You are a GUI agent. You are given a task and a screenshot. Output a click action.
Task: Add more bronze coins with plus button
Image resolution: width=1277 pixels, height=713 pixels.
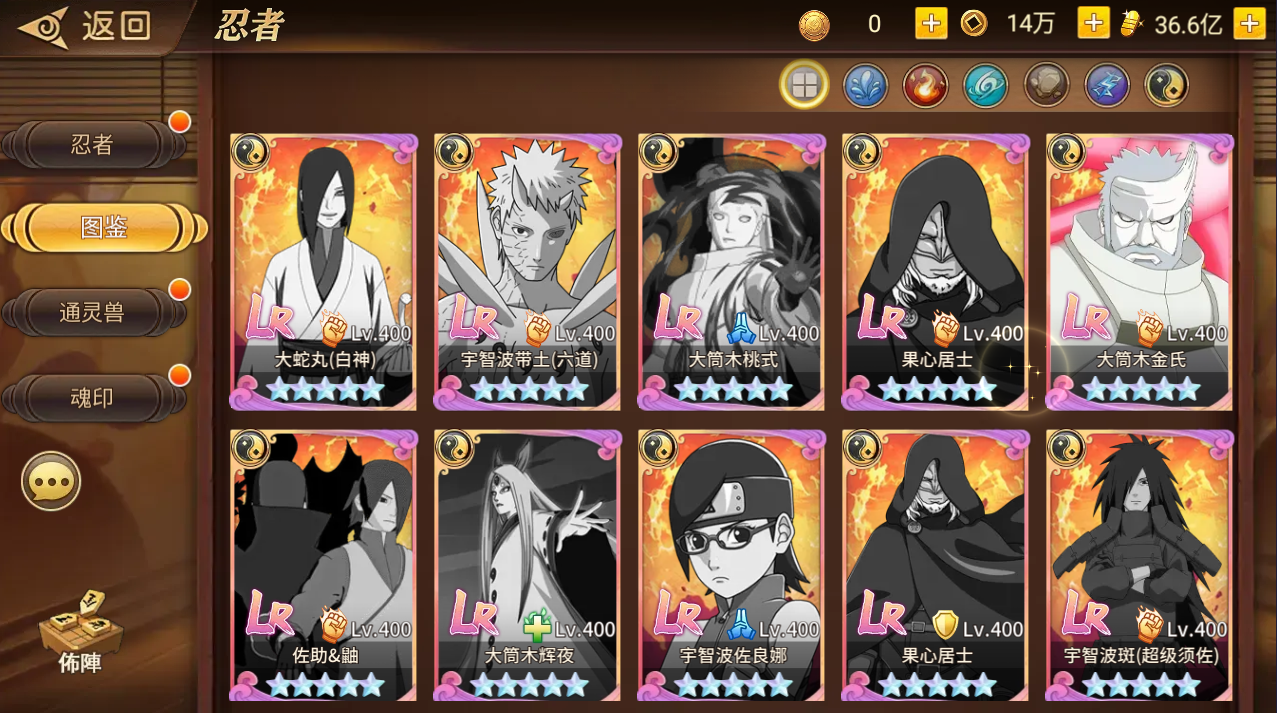click(x=931, y=23)
